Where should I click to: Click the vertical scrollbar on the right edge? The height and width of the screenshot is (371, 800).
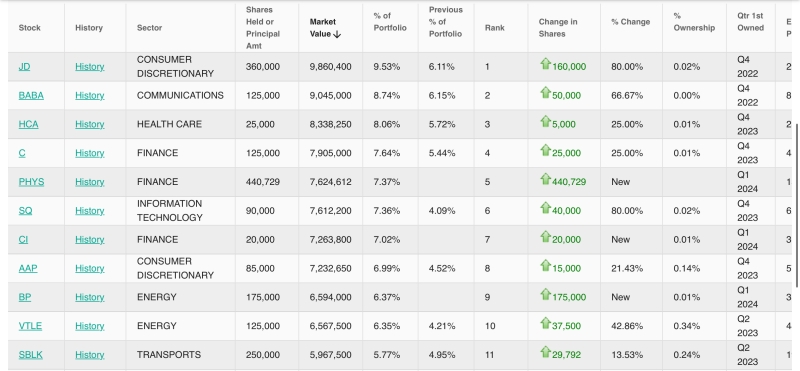click(797, 204)
